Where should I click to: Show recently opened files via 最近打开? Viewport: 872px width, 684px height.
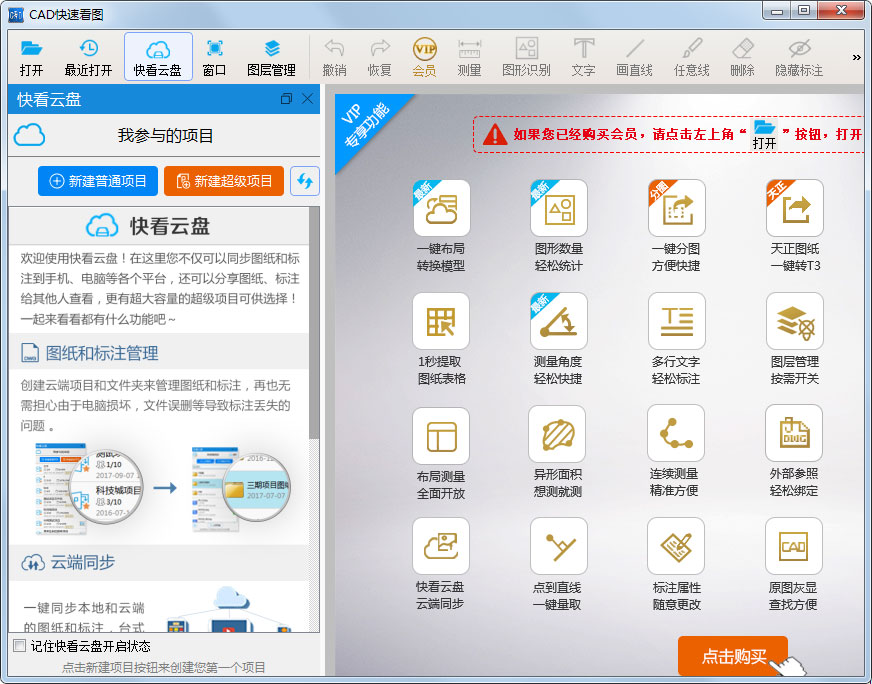88,57
